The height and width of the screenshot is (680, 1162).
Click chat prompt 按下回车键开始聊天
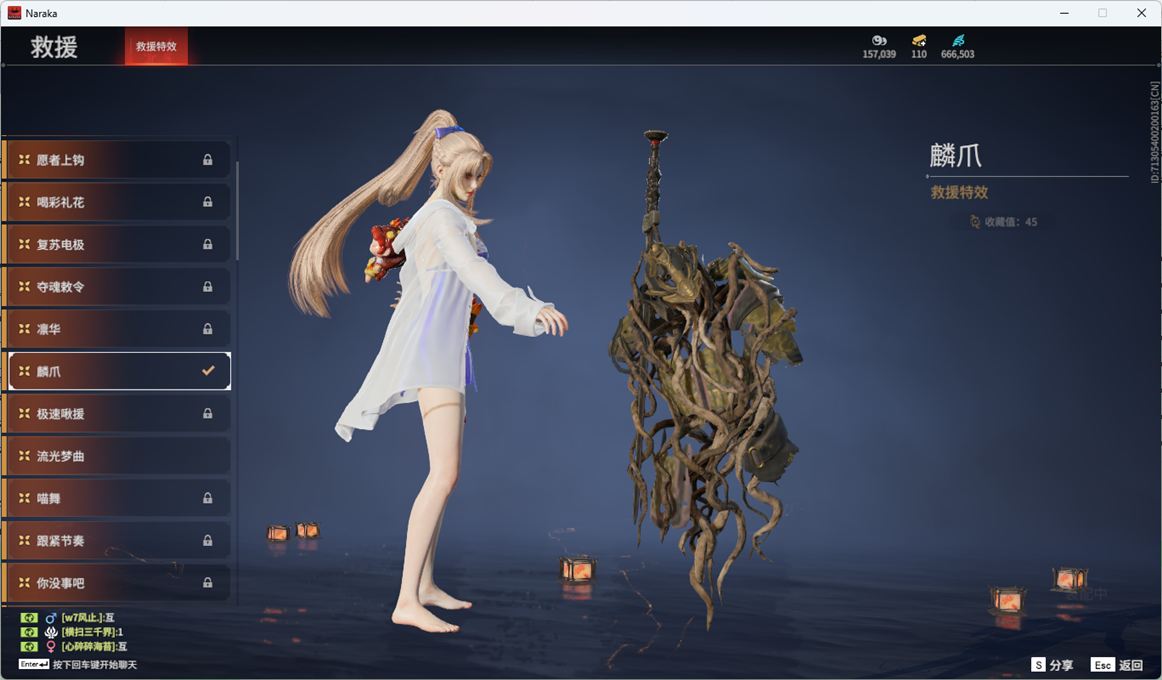pyautogui.click(x=94, y=665)
